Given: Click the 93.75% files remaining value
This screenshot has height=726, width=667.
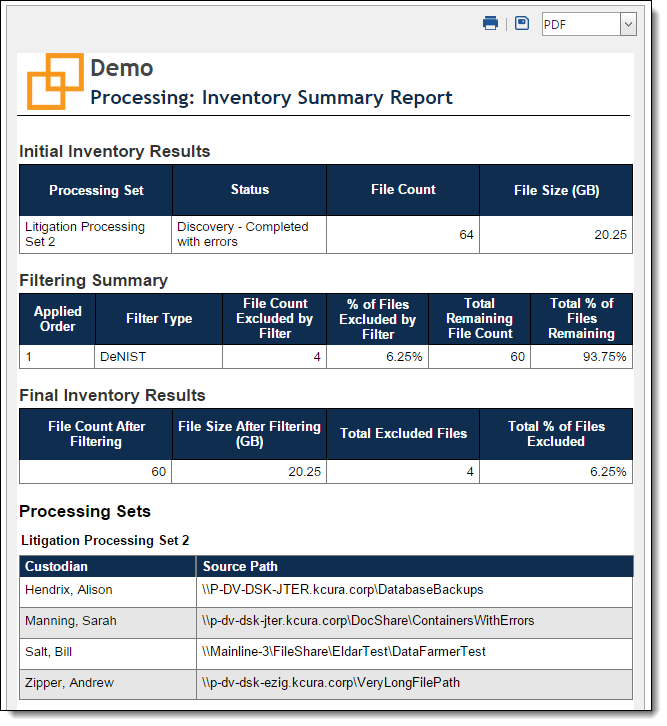Looking at the screenshot, I should (x=604, y=357).
